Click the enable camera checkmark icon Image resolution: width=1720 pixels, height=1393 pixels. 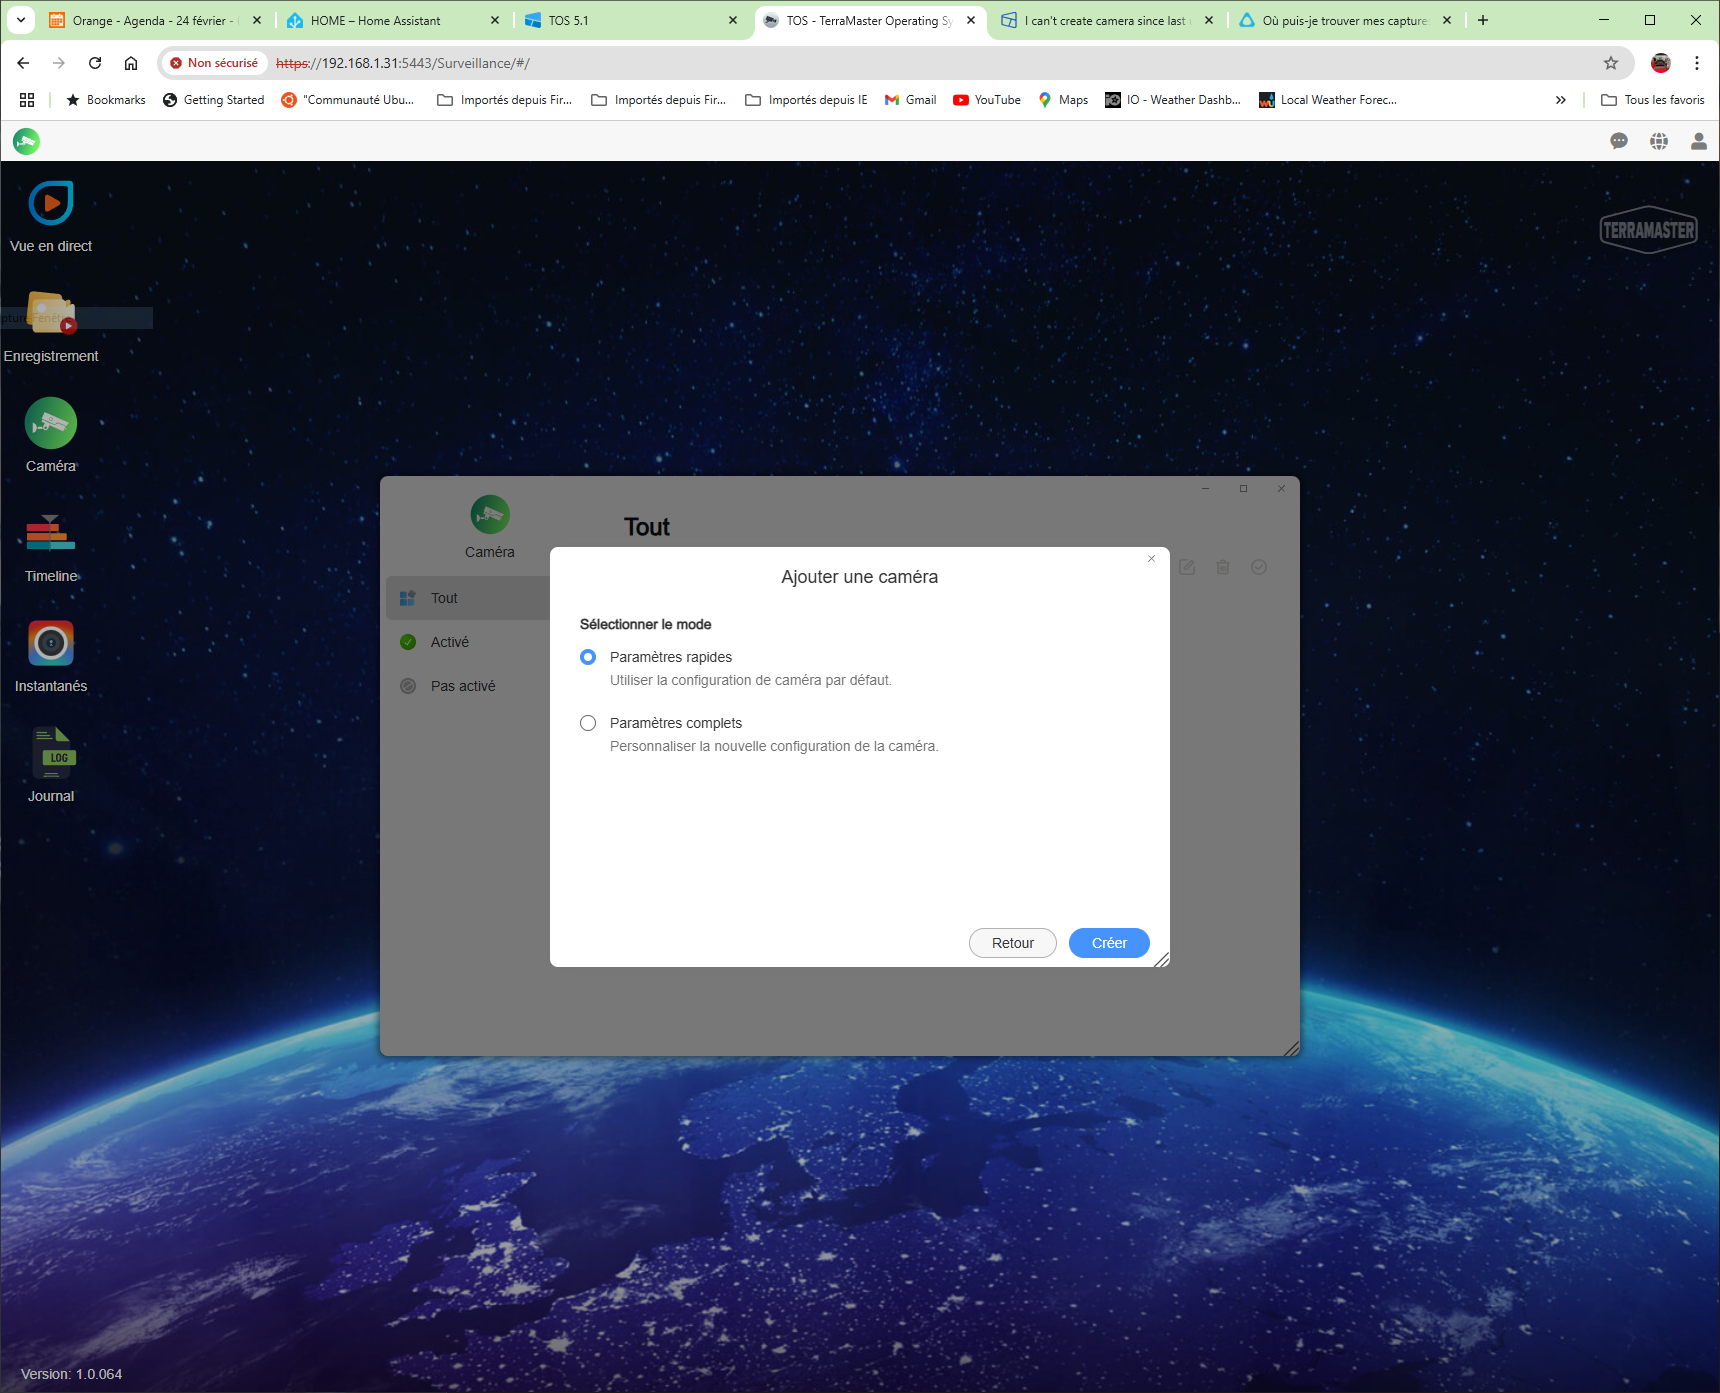click(1259, 567)
